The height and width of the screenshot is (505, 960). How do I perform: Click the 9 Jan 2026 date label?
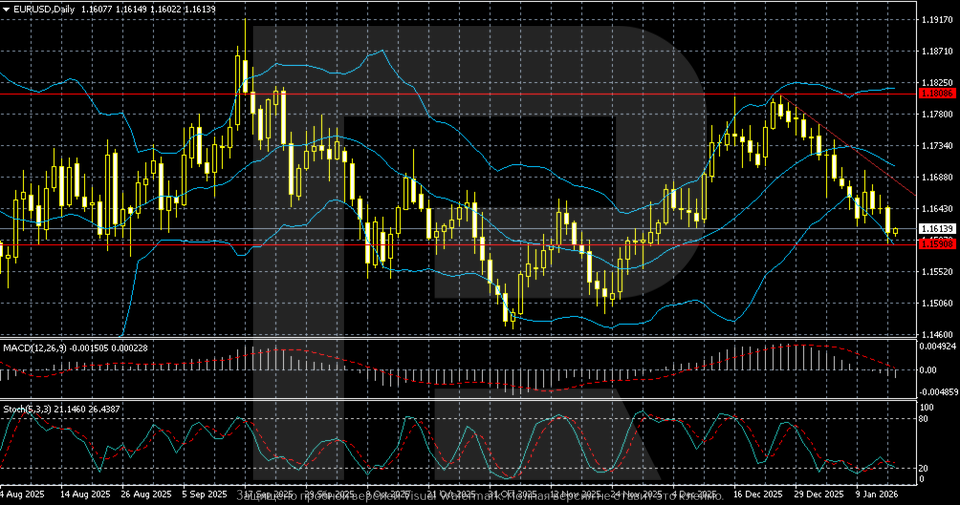click(x=876, y=494)
